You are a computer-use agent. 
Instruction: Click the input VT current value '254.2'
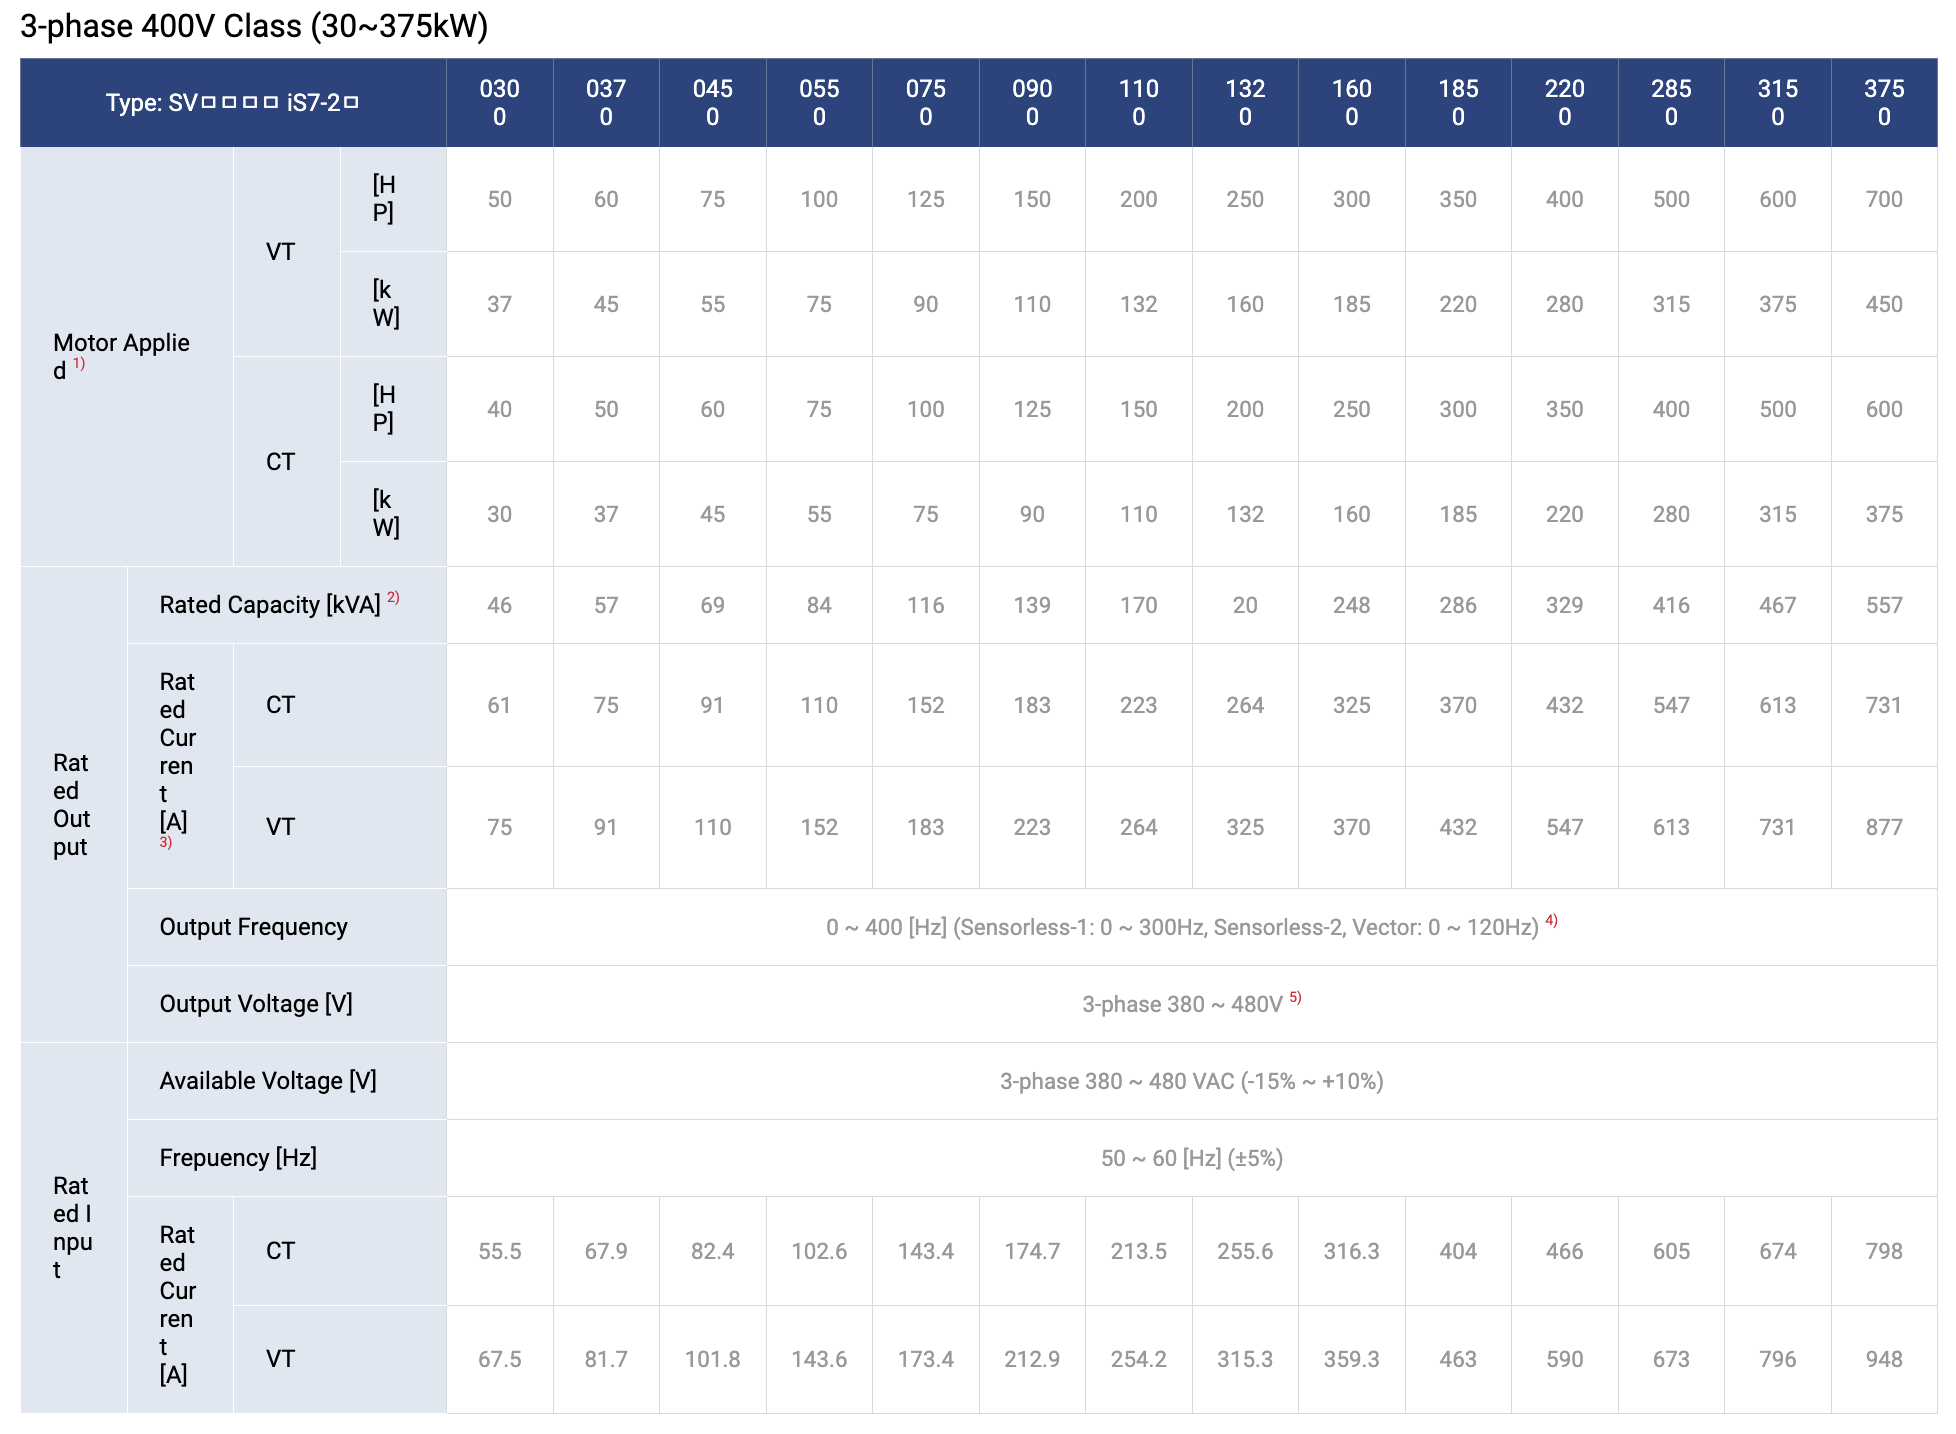coord(1139,1359)
